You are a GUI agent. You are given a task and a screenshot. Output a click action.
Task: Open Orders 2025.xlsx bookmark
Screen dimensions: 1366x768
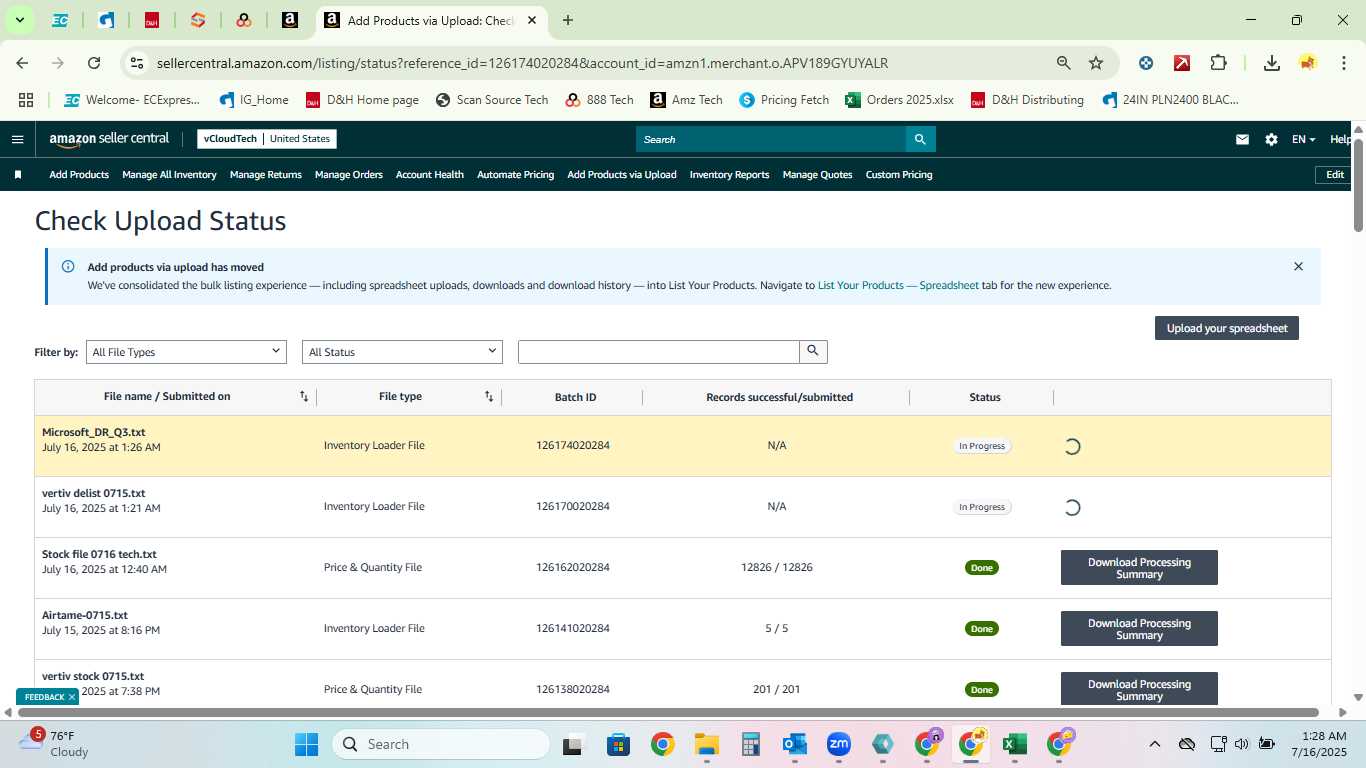899,100
